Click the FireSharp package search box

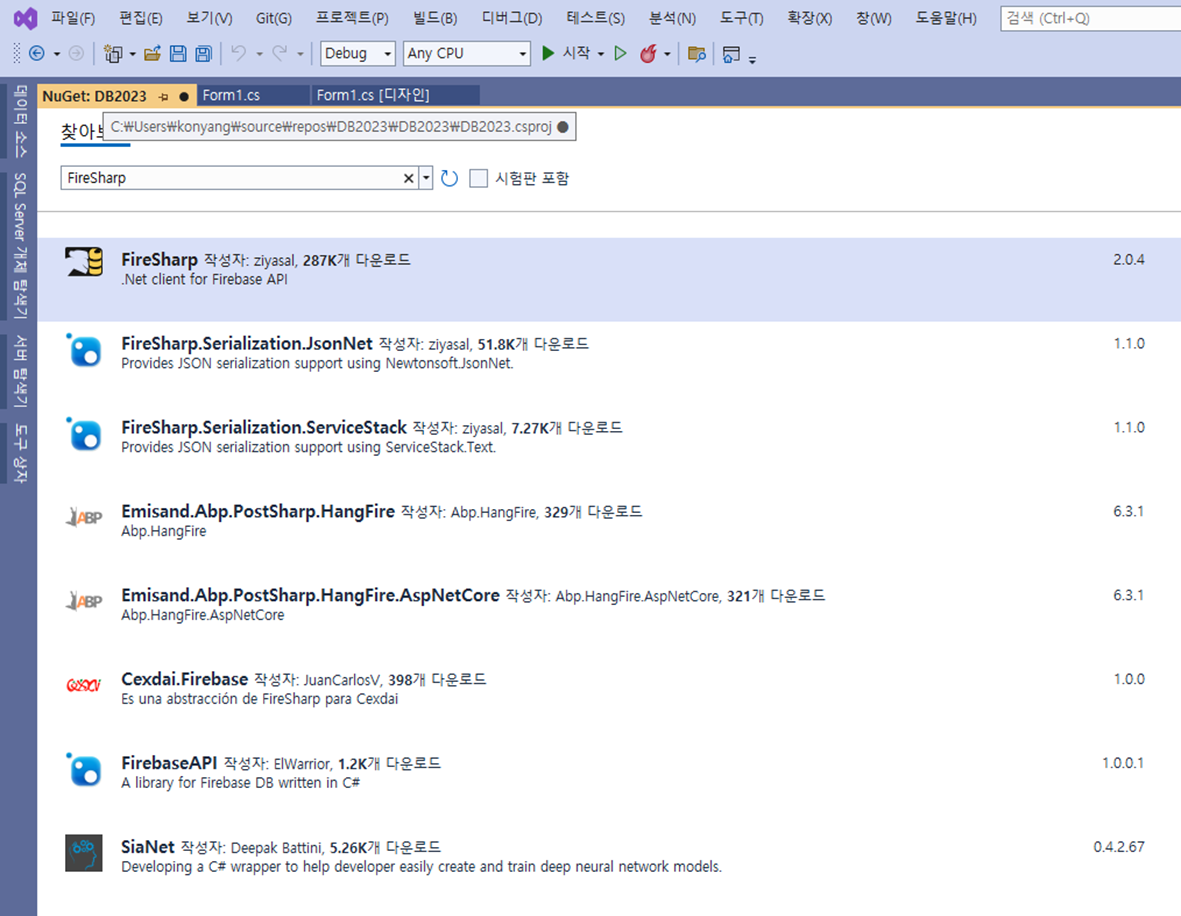click(231, 179)
